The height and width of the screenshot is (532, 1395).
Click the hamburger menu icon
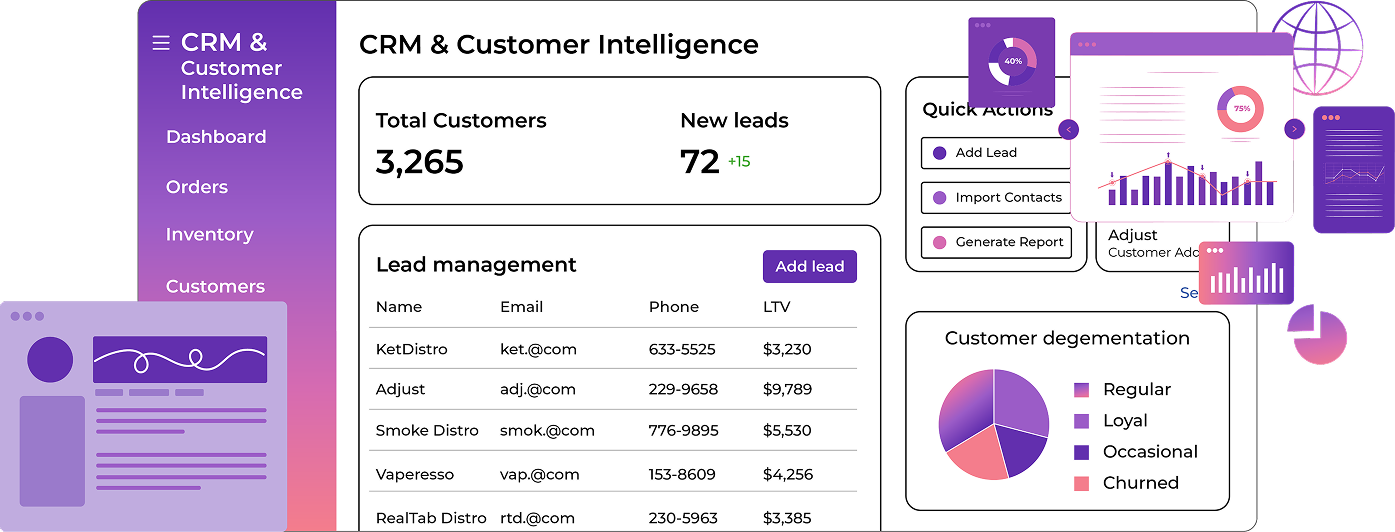pos(160,43)
